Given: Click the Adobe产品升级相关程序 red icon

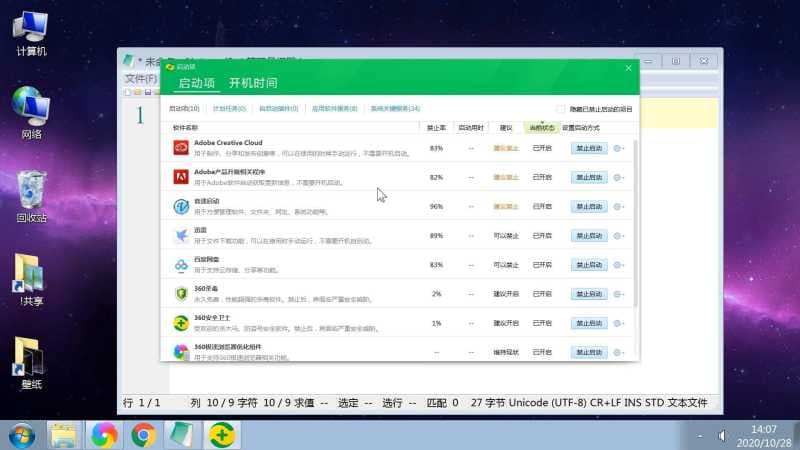Looking at the screenshot, I should click(x=181, y=177).
